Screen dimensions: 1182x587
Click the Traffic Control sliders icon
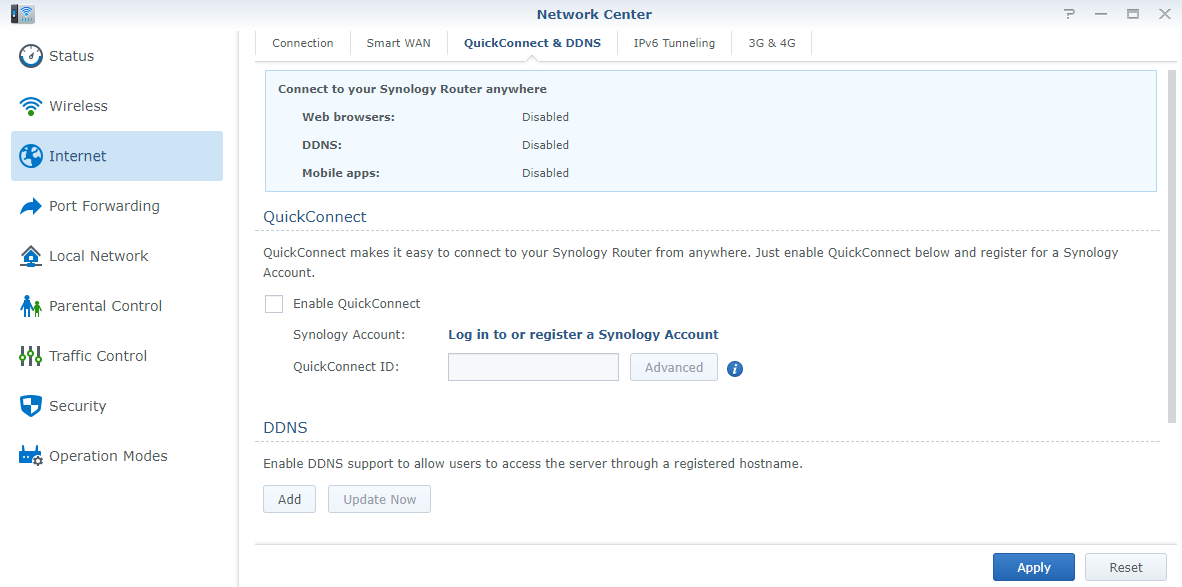point(31,356)
